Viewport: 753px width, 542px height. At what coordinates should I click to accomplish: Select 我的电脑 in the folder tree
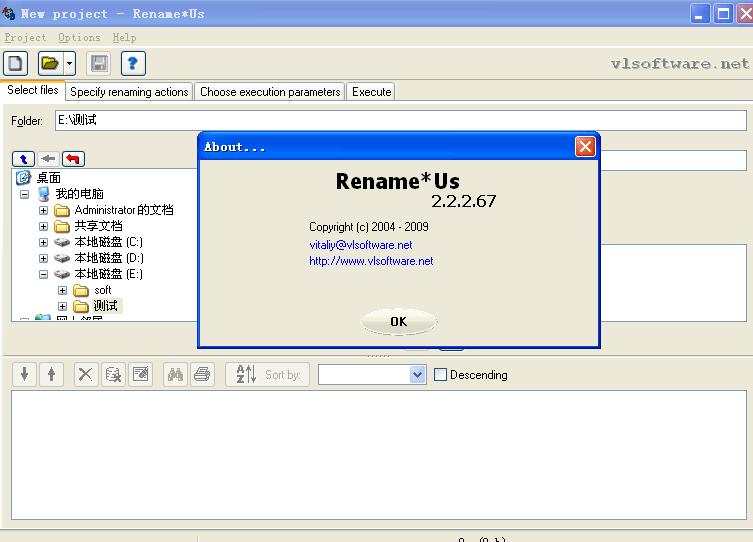point(79,194)
